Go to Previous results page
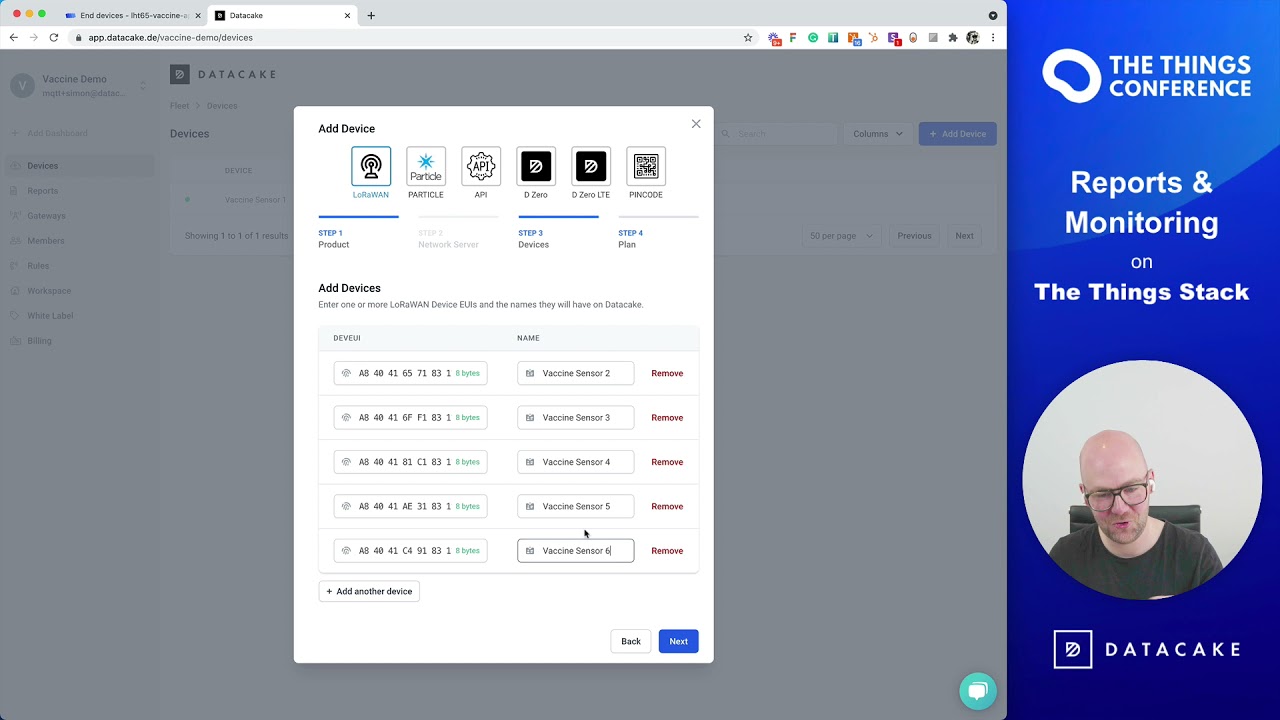This screenshot has height=720, width=1280. pos(914,236)
